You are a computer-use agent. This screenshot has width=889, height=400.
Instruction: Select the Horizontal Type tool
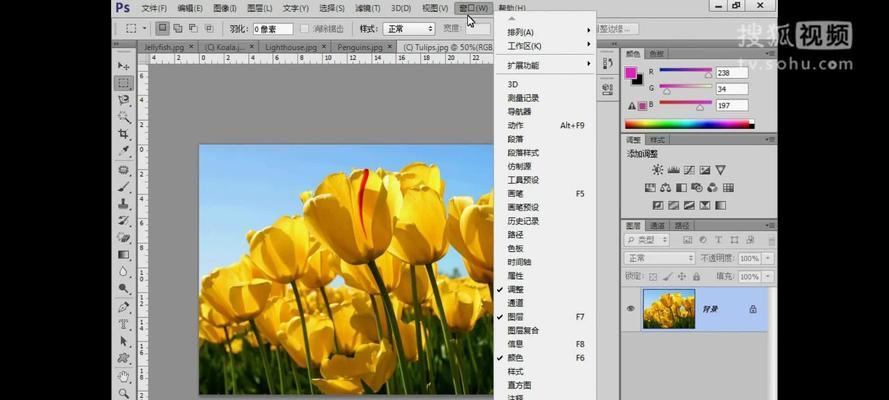click(124, 324)
